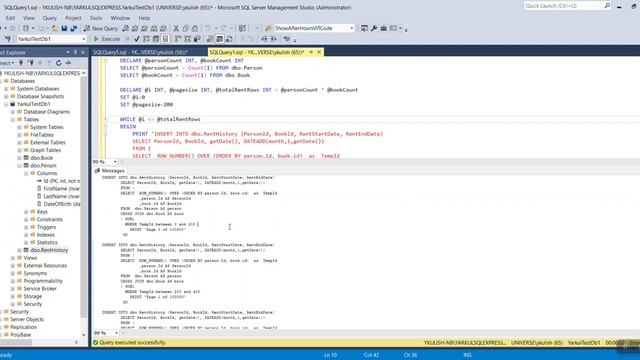Screen dimensions: 640x360
Task: Open the Project menu
Action: pos(73,18)
